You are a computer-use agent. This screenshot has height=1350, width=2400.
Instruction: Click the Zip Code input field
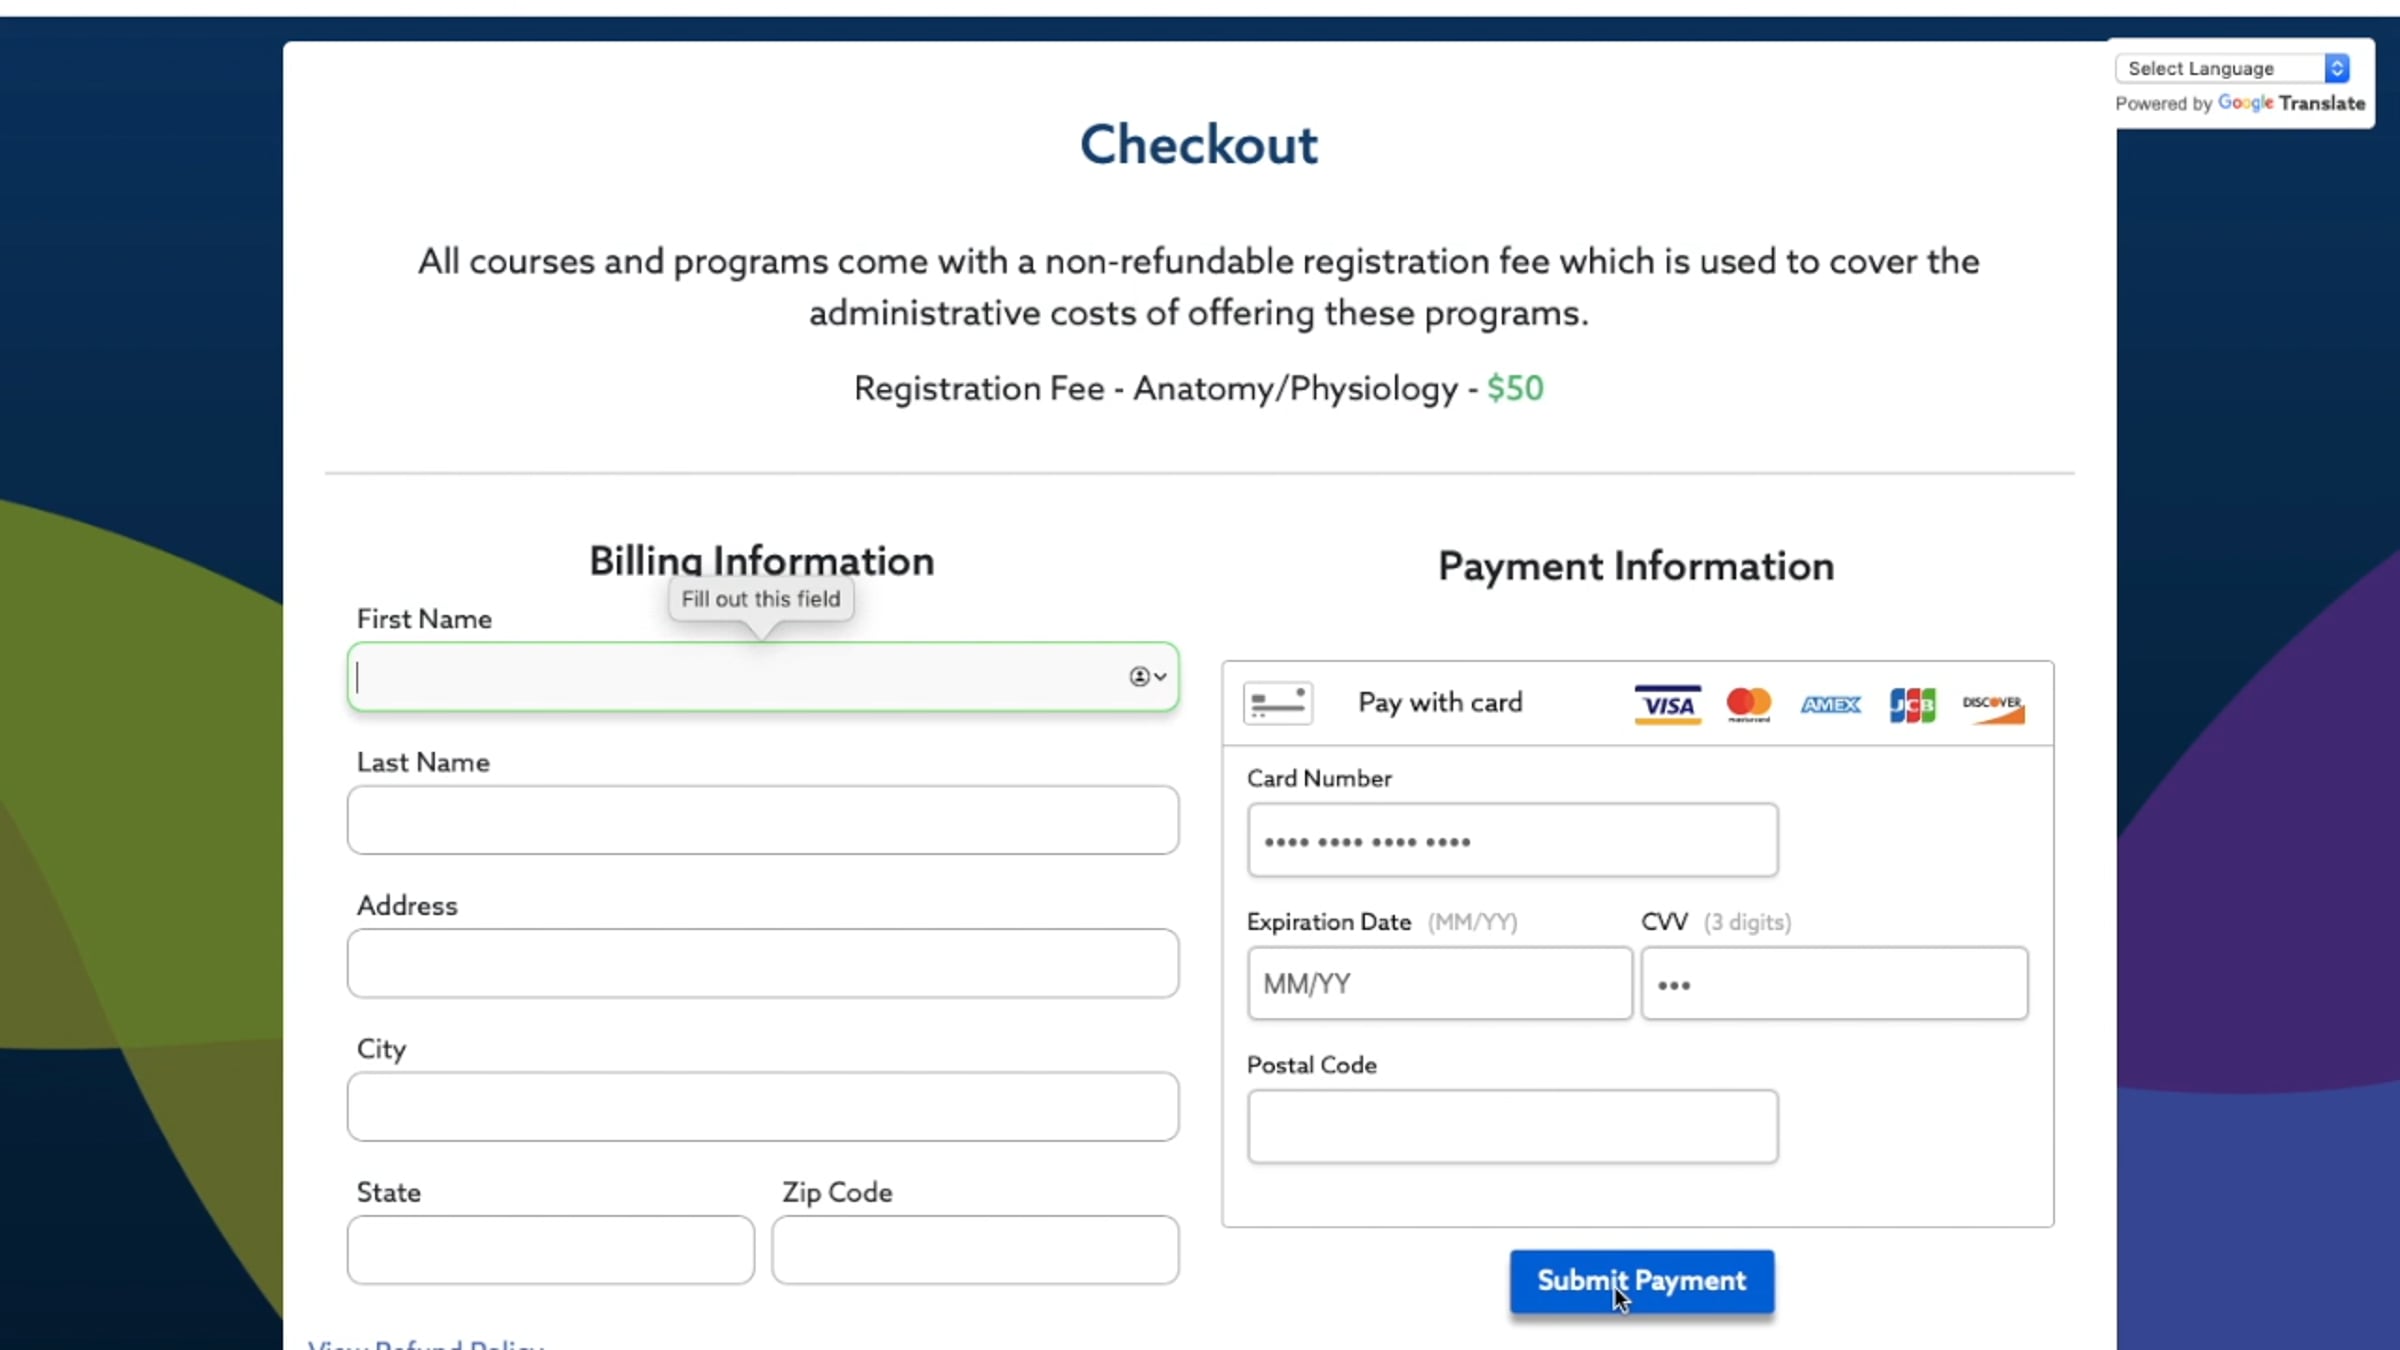[x=975, y=1250]
